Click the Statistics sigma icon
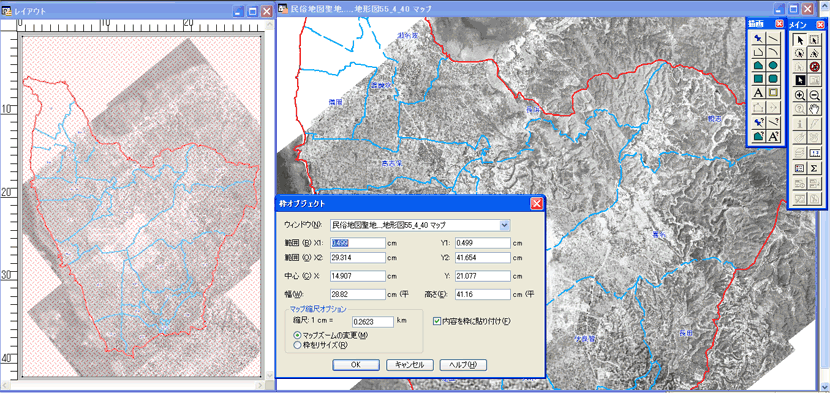 click(x=815, y=168)
